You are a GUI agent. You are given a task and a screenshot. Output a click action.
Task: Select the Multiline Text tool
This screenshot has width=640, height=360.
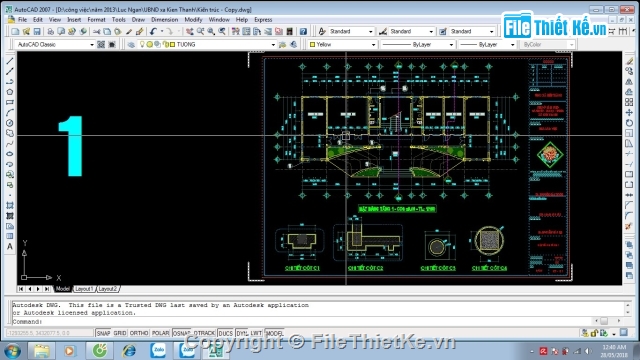[x=10, y=247]
